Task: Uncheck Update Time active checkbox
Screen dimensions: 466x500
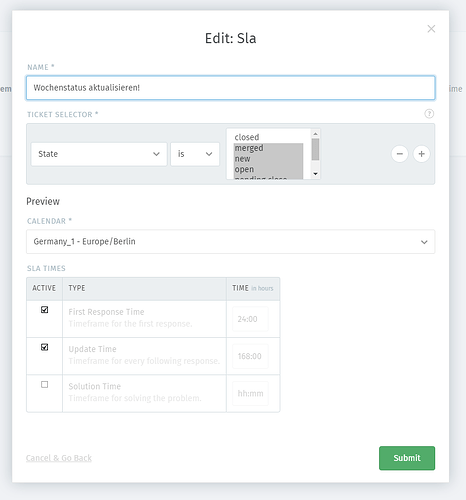Action: tap(44, 347)
